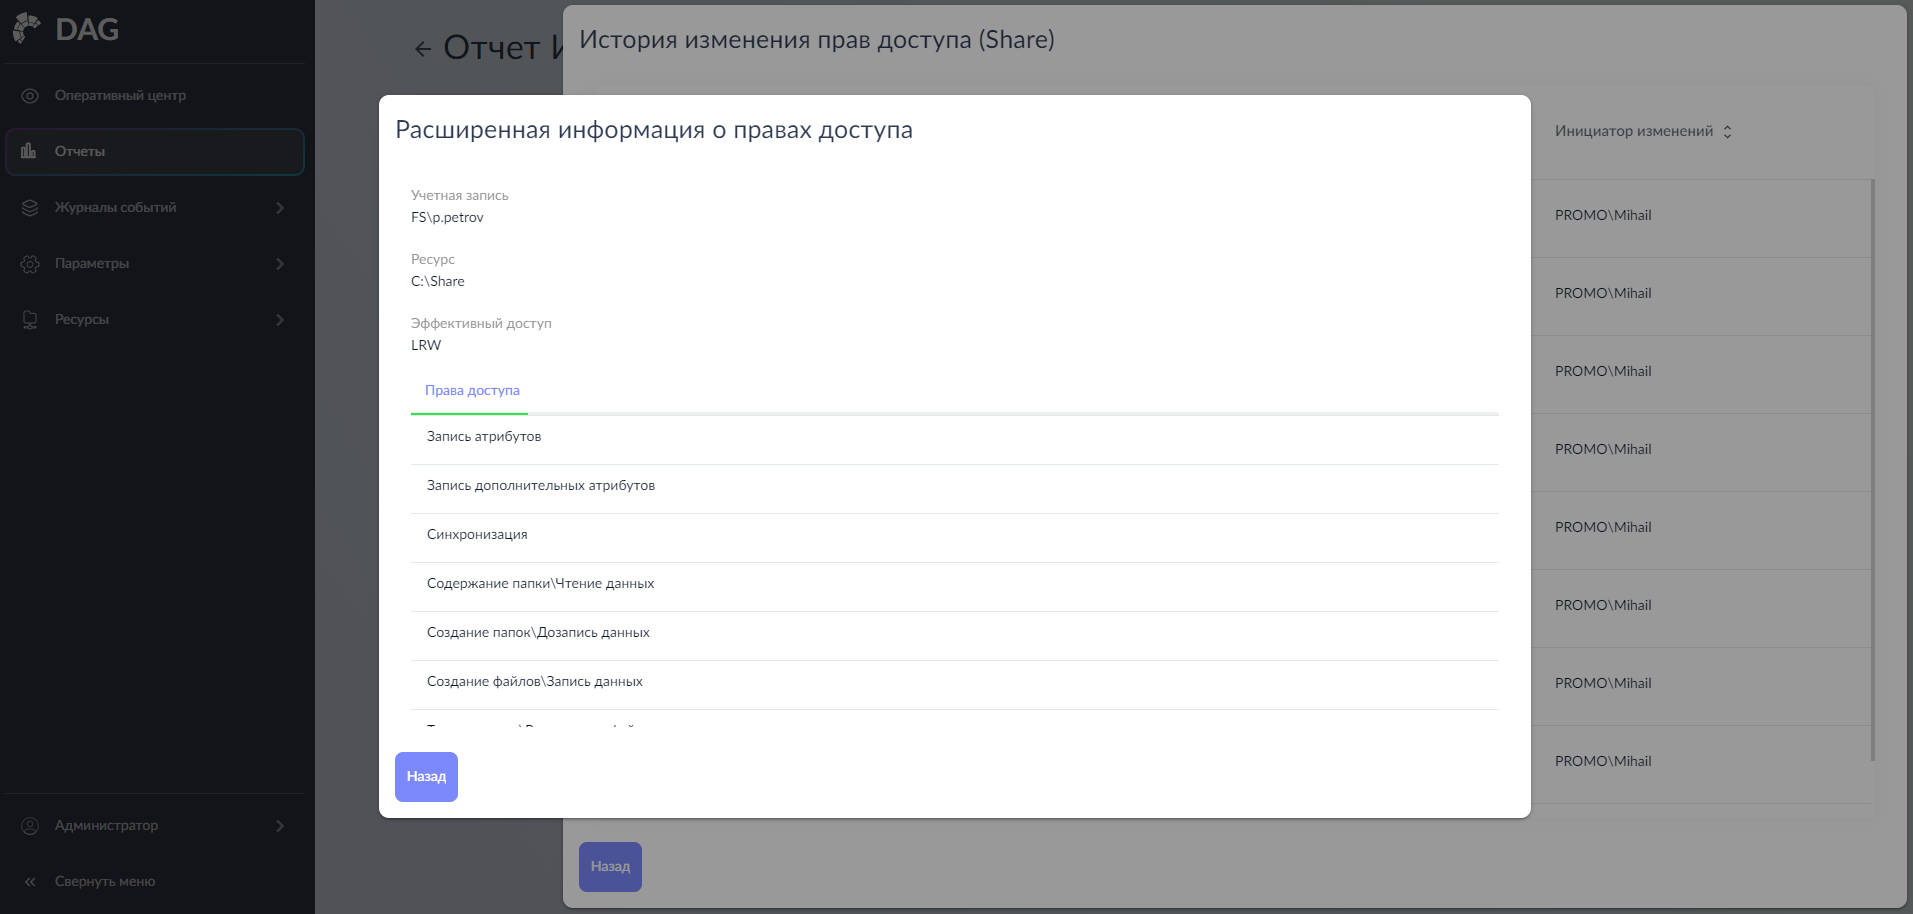The image size is (1913, 914).
Task: Click the double-chevron collapse menu icon
Action: (30, 882)
